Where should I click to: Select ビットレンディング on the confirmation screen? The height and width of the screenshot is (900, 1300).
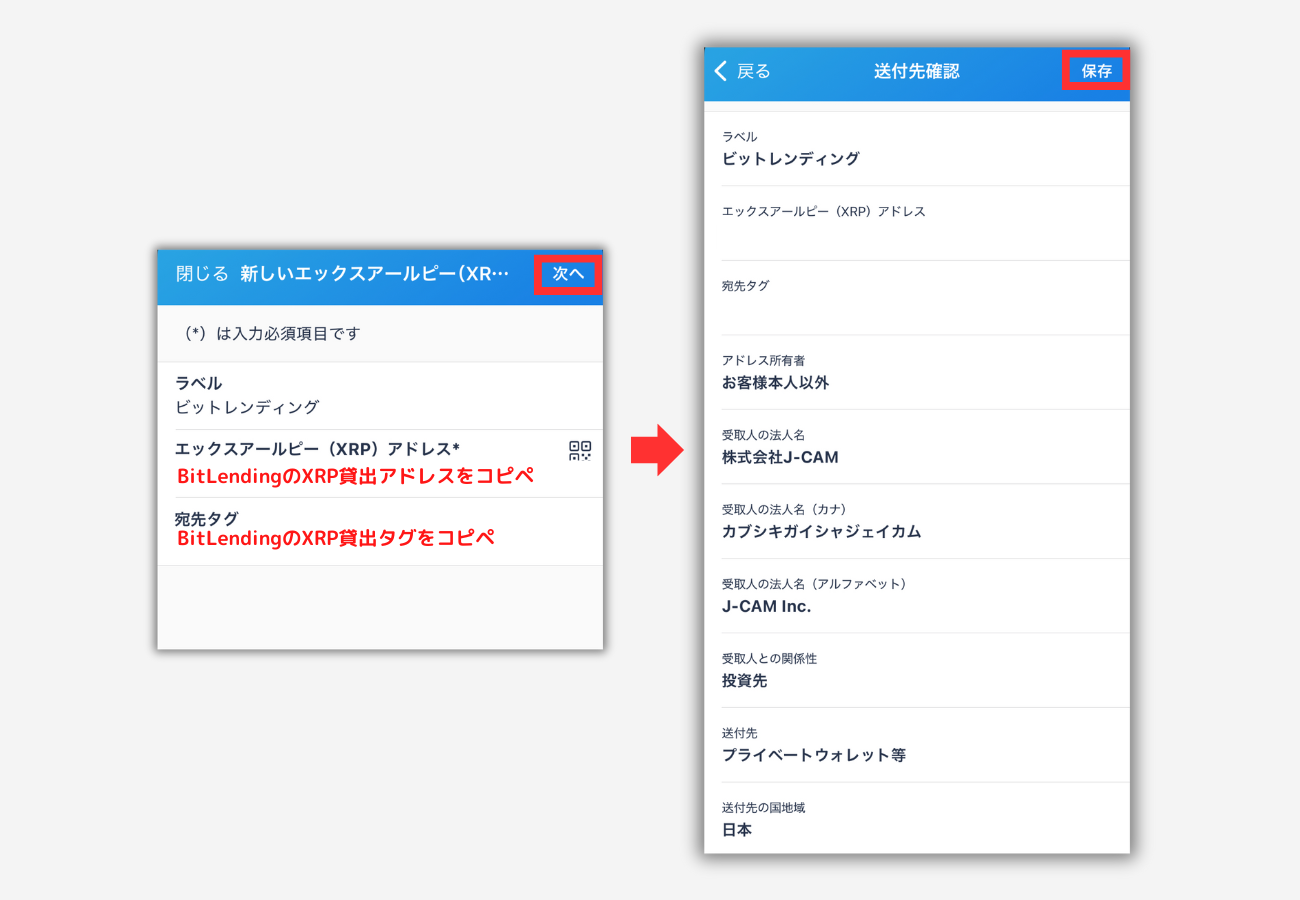(x=790, y=158)
